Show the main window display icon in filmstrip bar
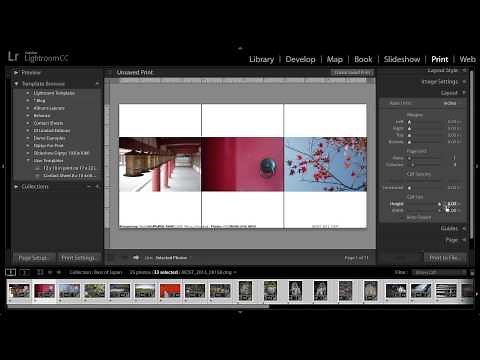This screenshot has width=480, height=360. [11, 272]
